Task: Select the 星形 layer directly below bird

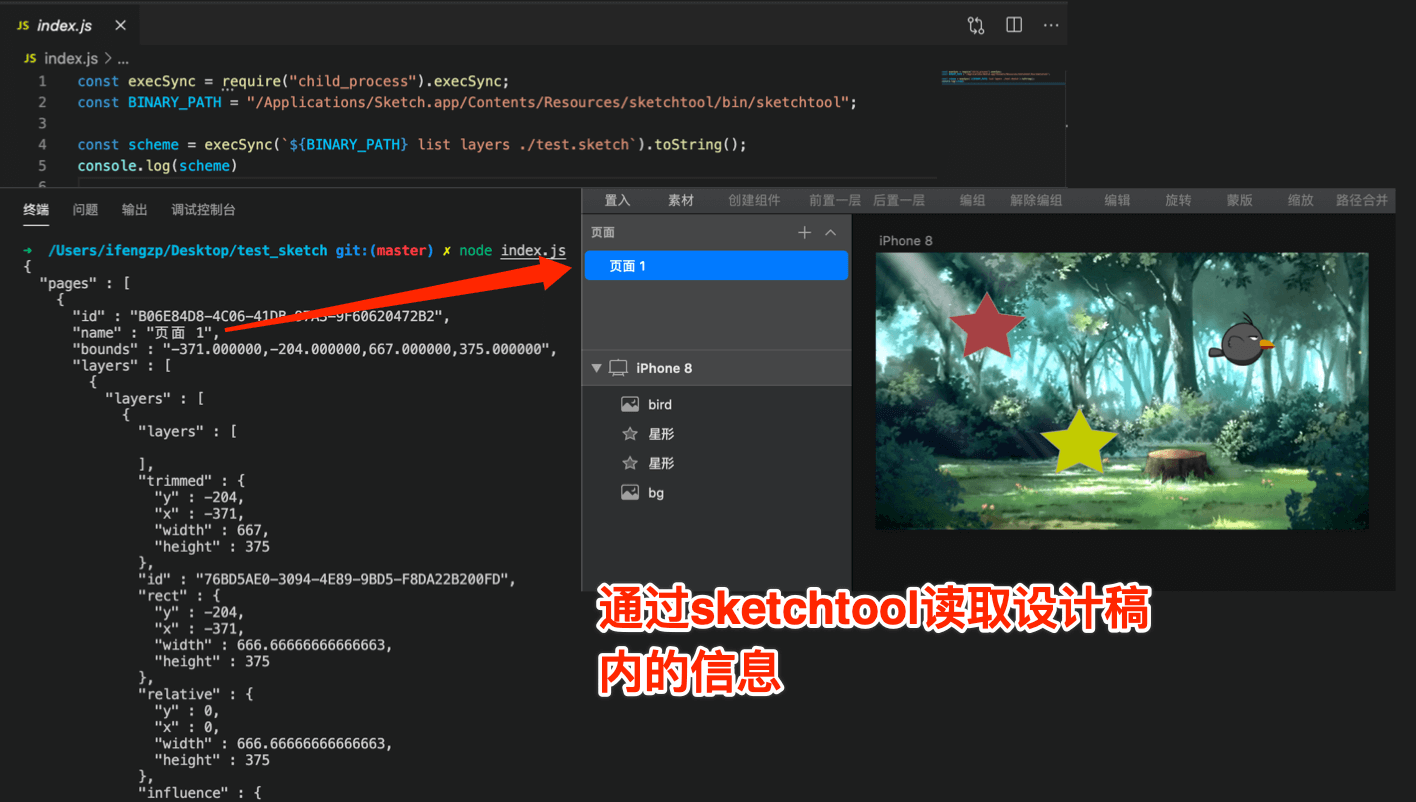Action: coord(716,434)
